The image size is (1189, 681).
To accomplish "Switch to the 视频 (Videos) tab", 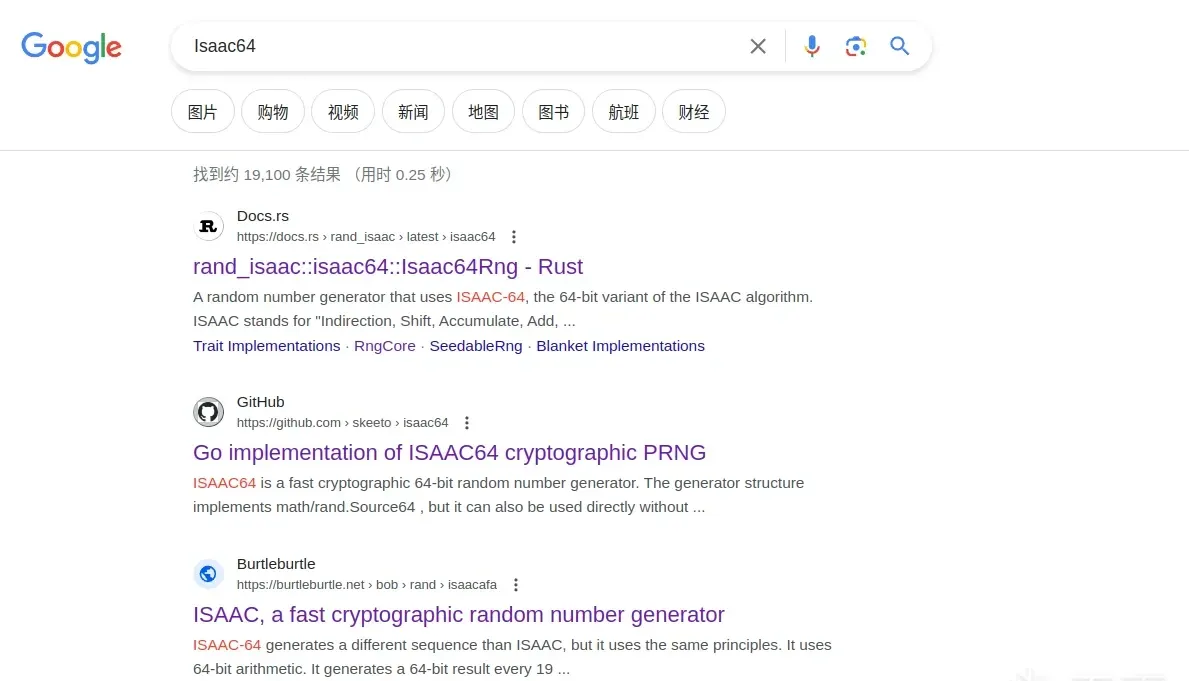I will click(343, 111).
